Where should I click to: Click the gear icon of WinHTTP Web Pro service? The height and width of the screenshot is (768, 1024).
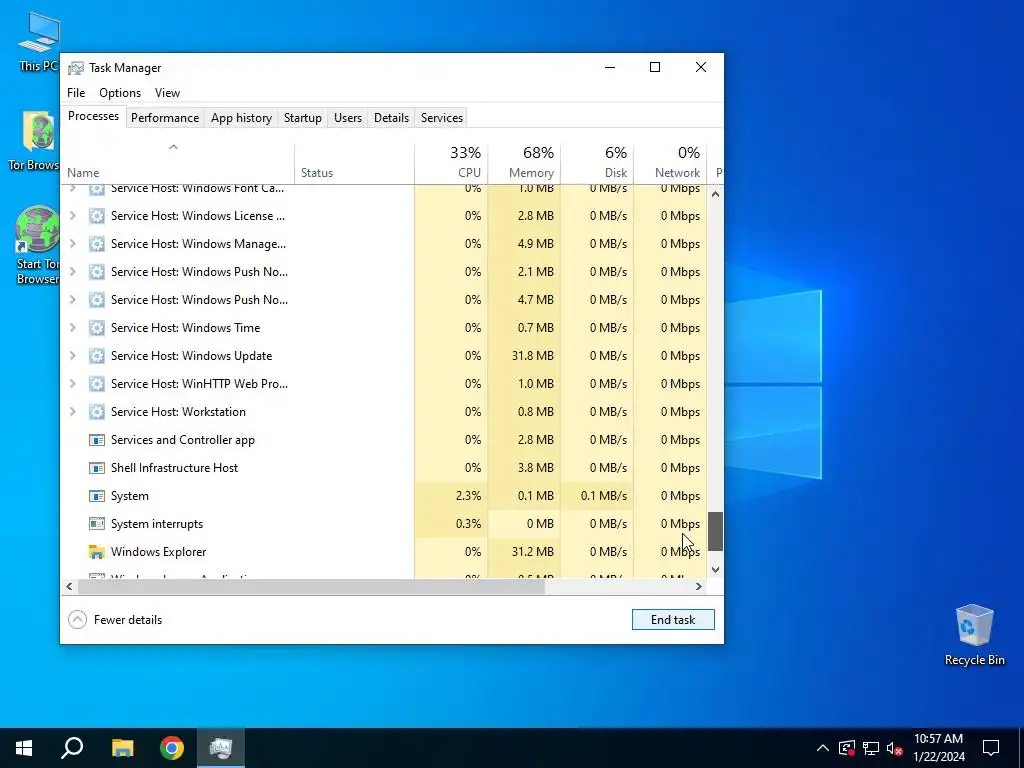[97, 384]
